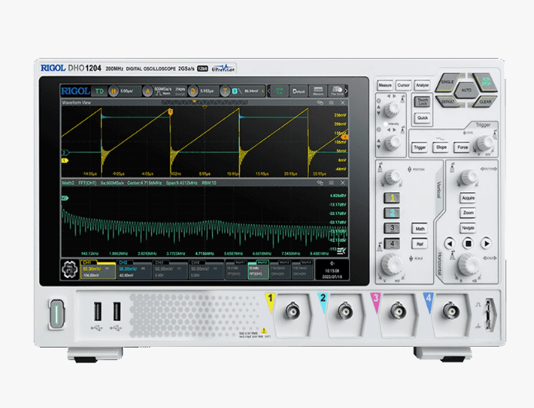Toggle channel 1 with the yellow 1 key
Image resolution: width=534 pixels, height=408 pixels.
[x=392, y=198]
